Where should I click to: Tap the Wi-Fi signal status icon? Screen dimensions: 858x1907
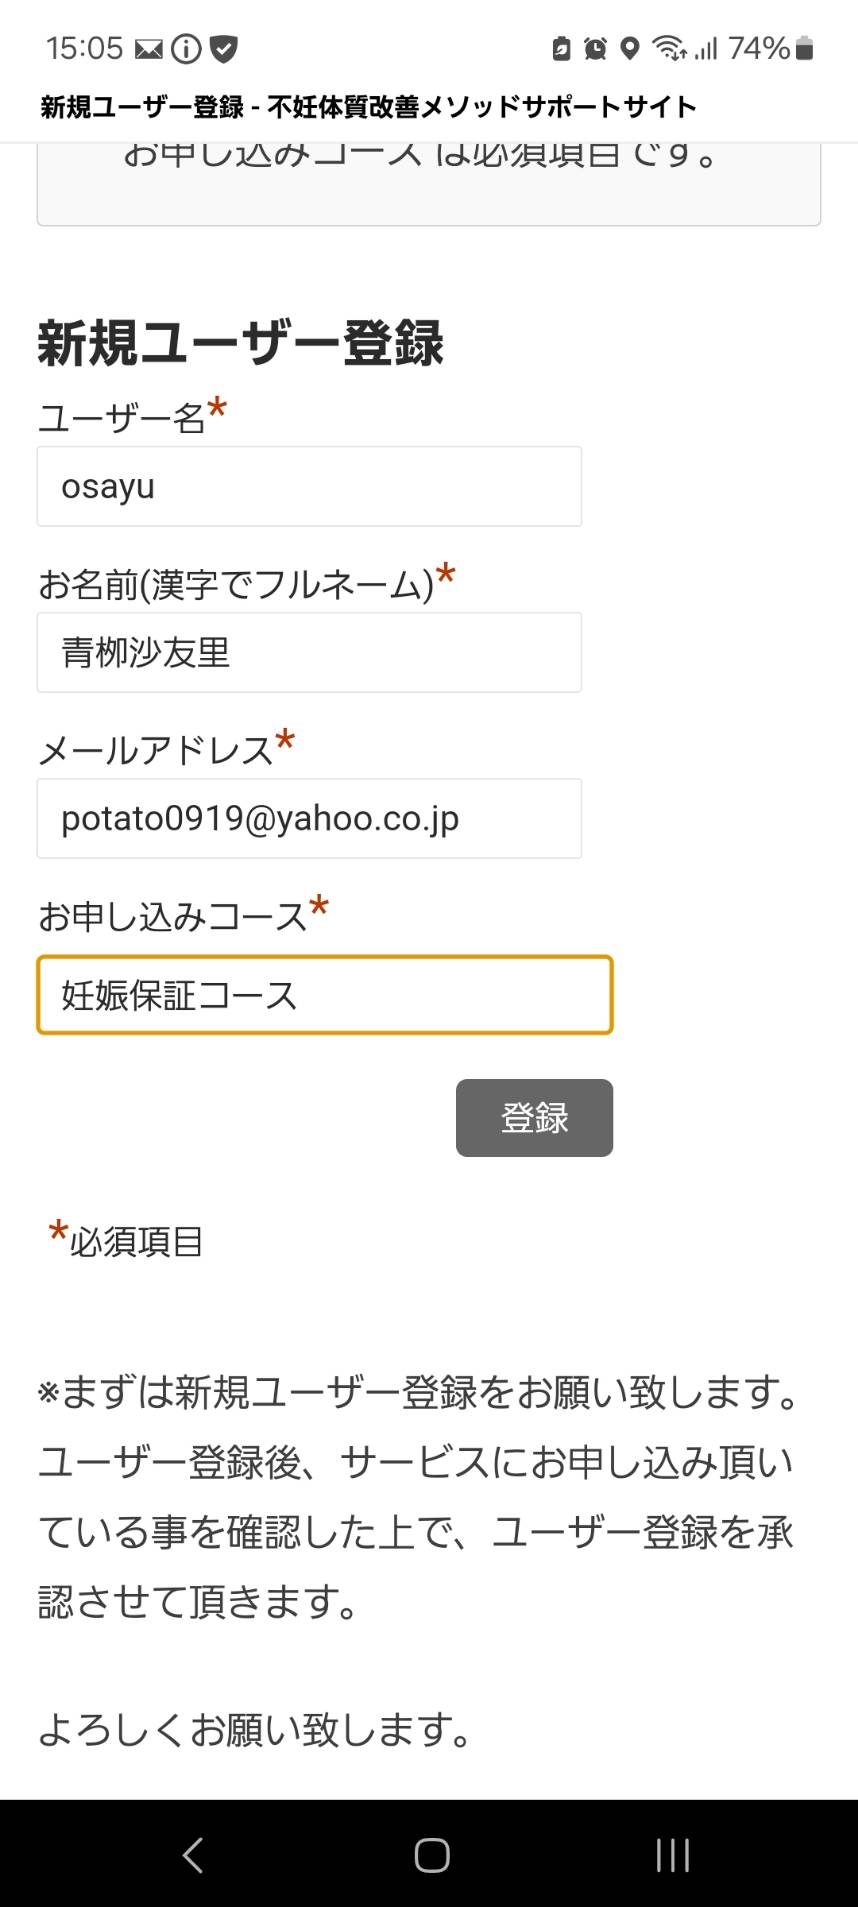pyautogui.click(x=669, y=48)
